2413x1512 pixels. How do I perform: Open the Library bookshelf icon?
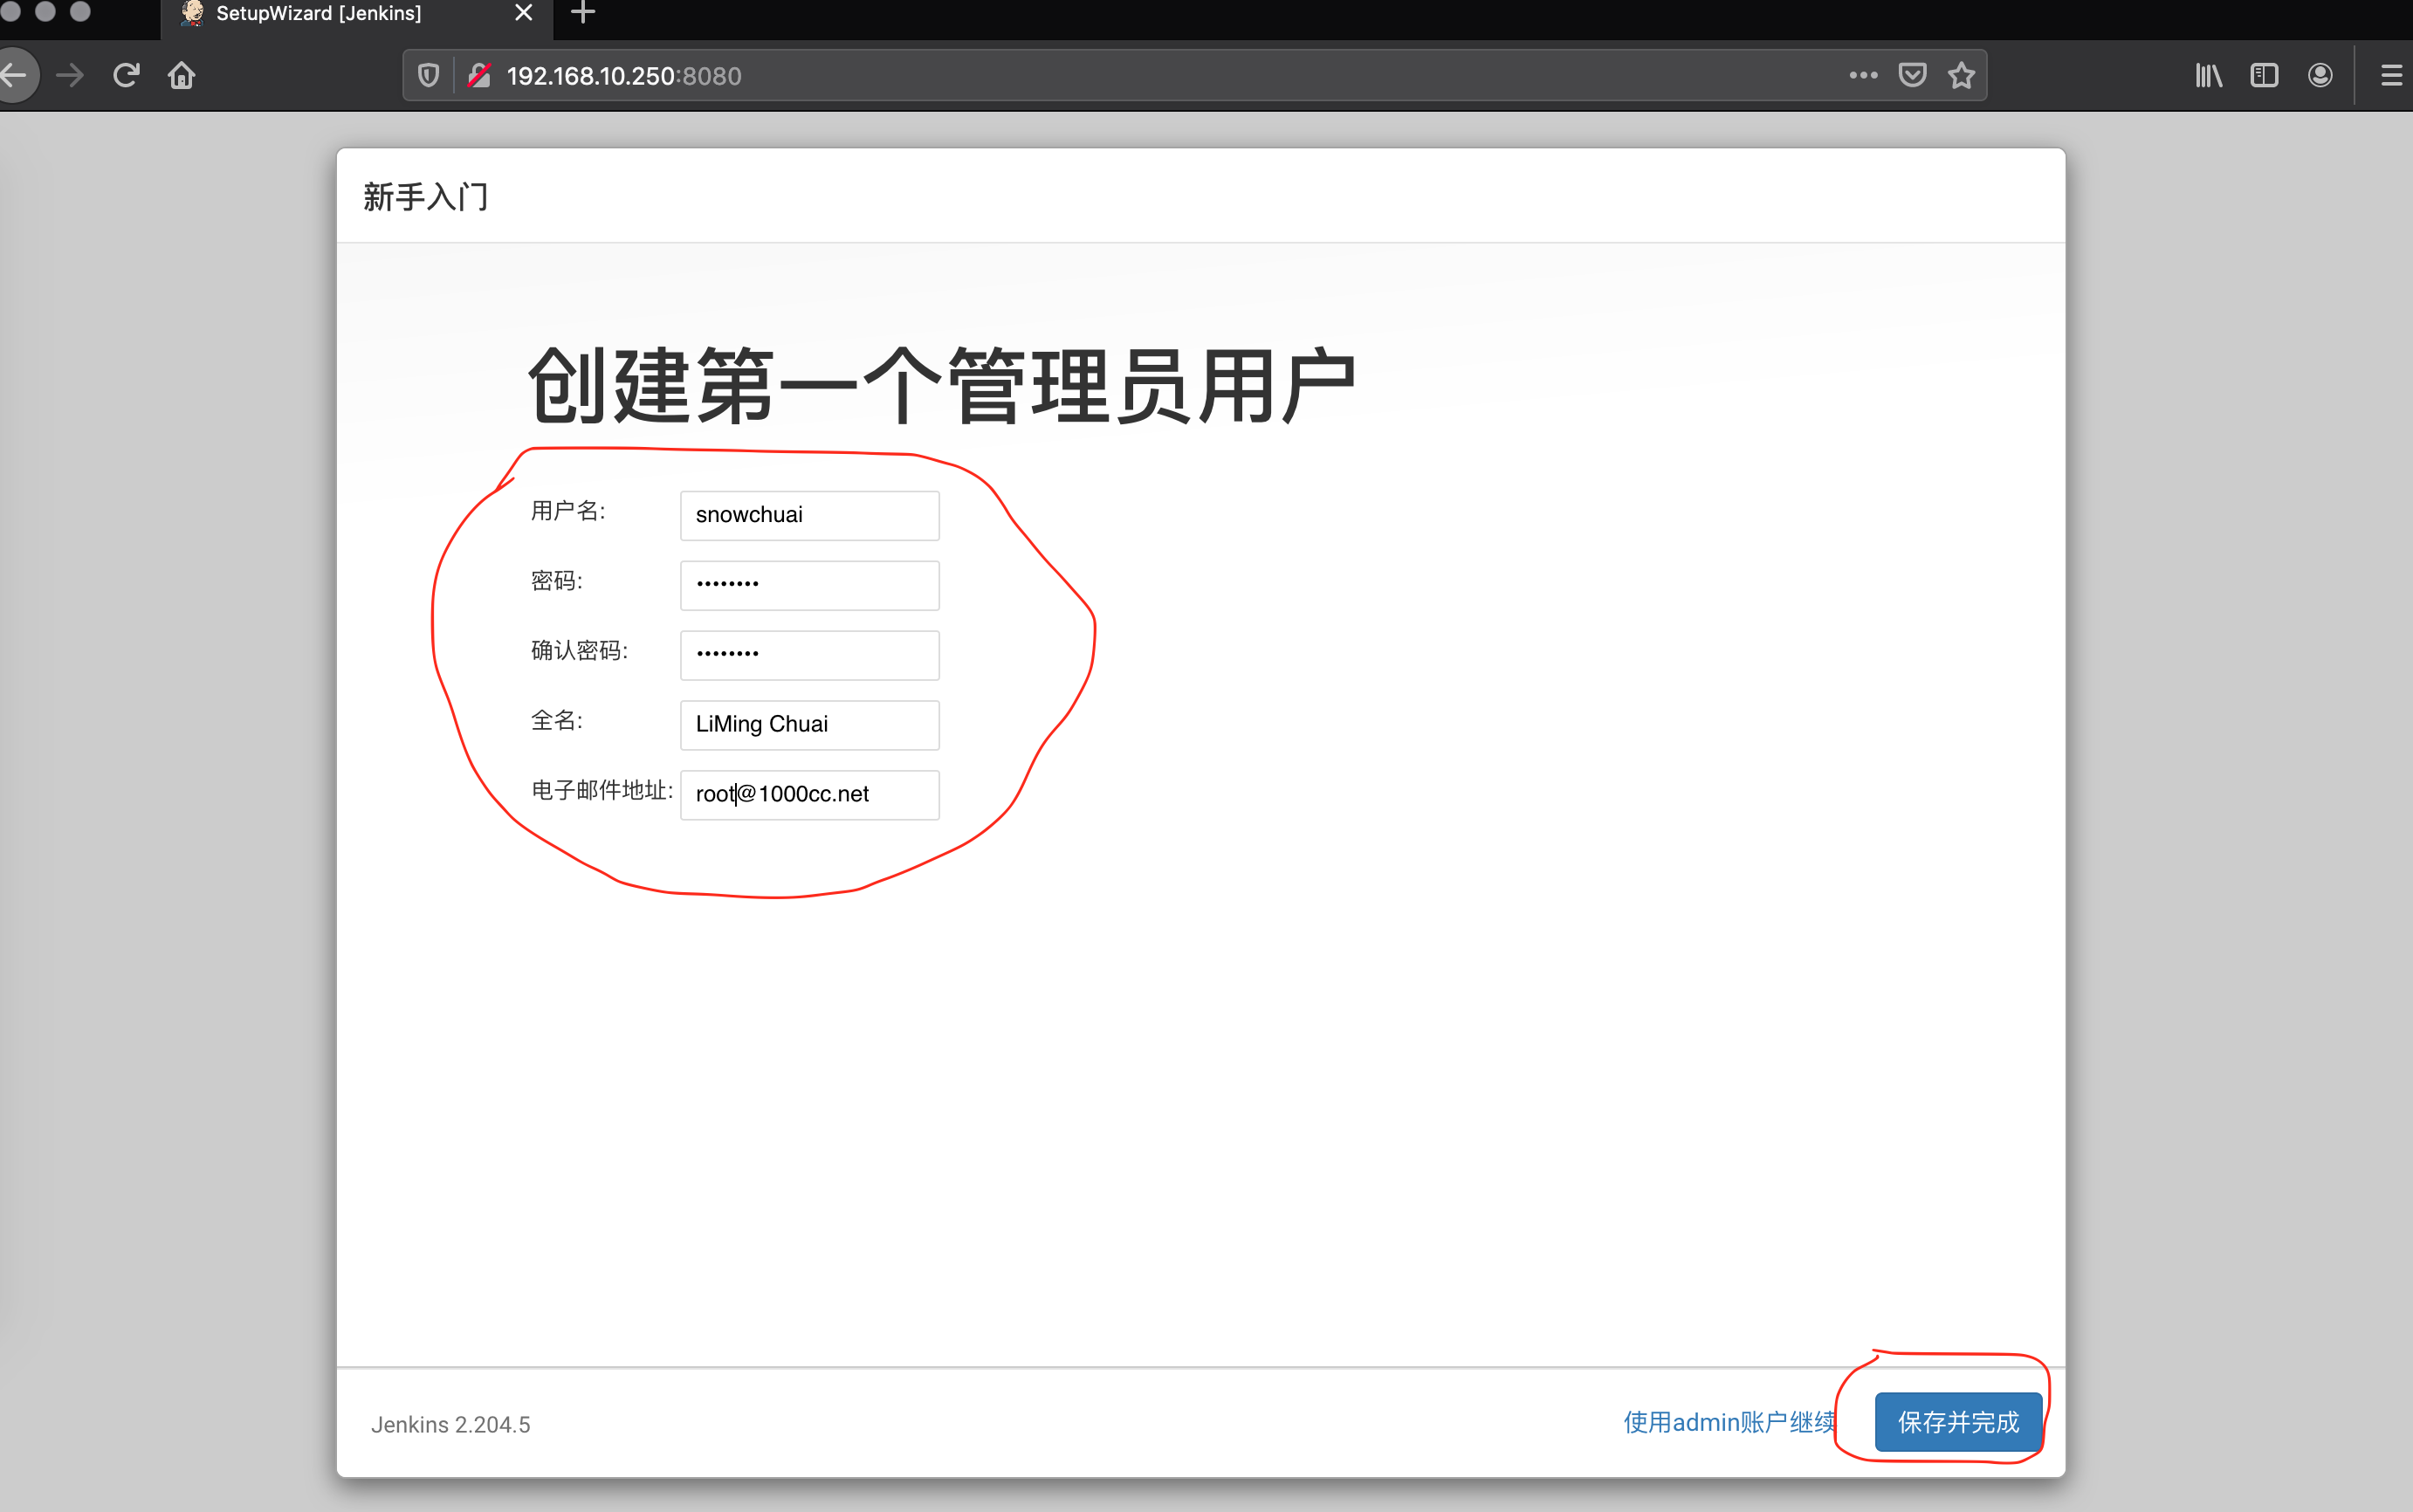pyautogui.click(x=2208, y=75)
